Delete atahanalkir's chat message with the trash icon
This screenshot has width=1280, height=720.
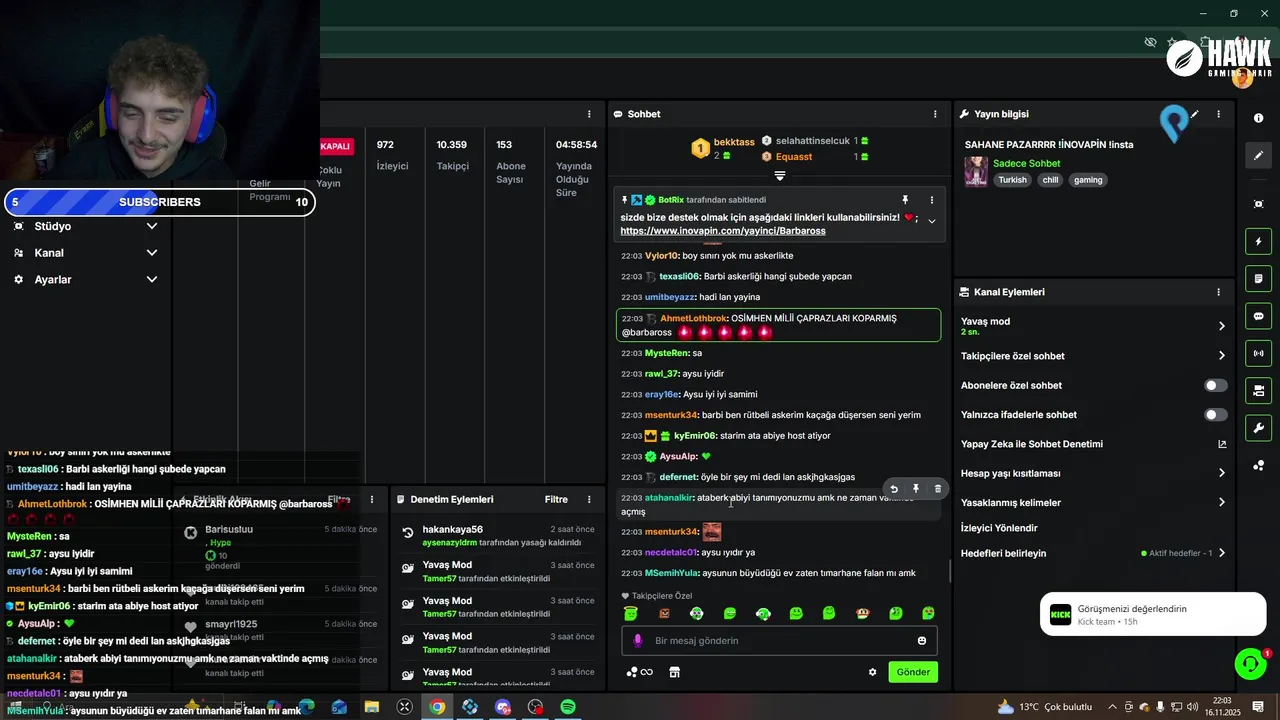click(937, 489)
